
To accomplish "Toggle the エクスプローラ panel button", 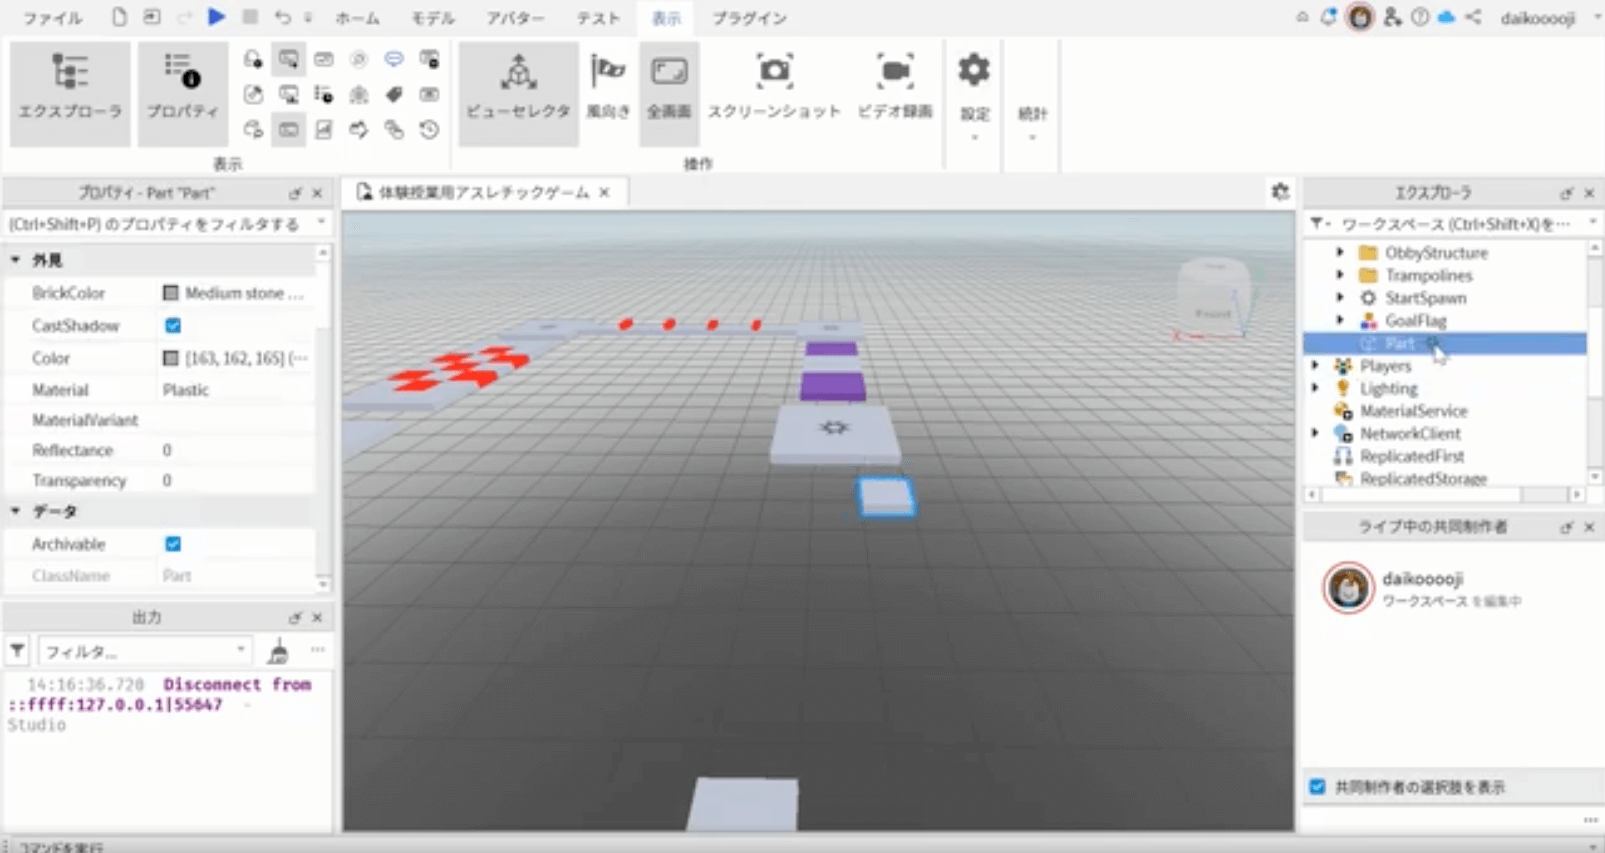I will [x=70, y=93].
